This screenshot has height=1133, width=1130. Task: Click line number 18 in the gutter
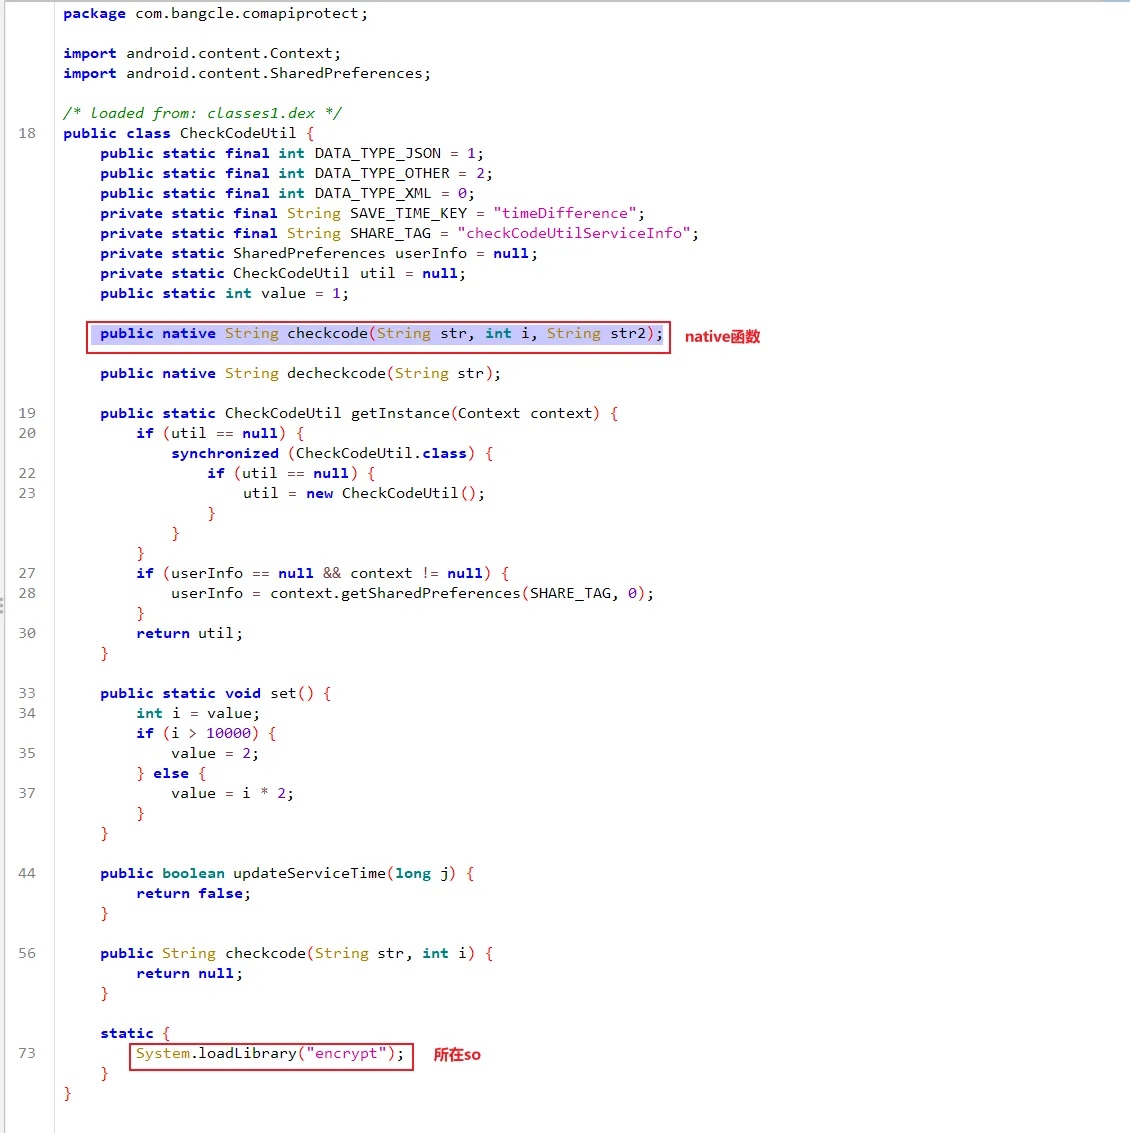coord(27,134)
